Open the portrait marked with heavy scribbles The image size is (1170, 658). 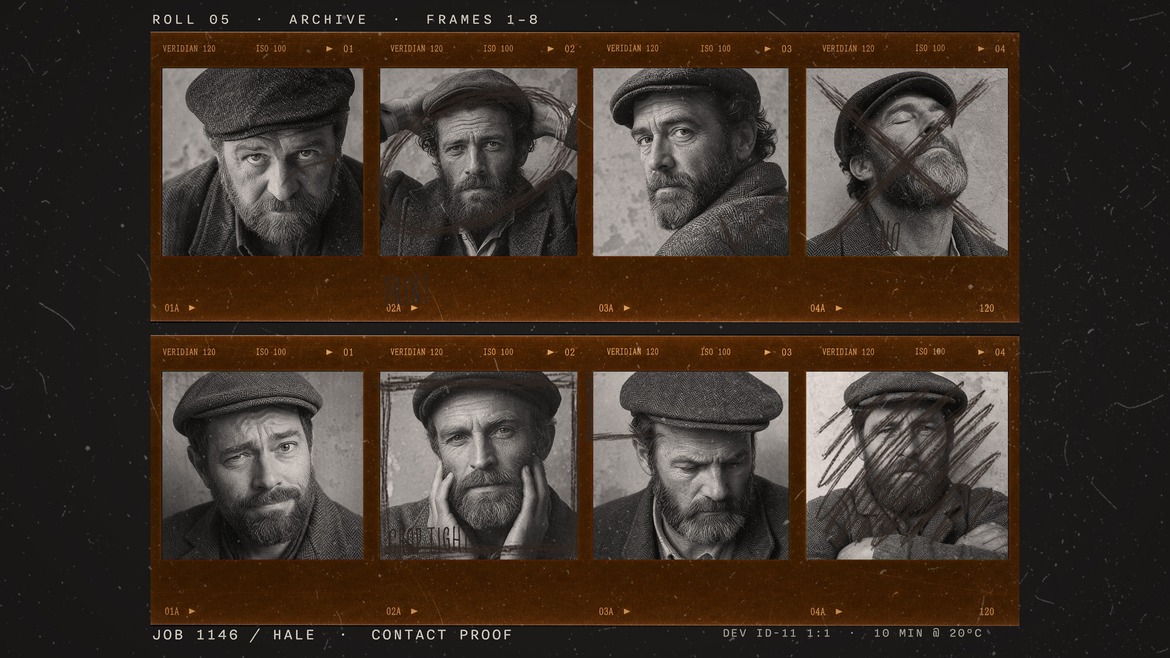pyautogui.click(x=907, y=466)
